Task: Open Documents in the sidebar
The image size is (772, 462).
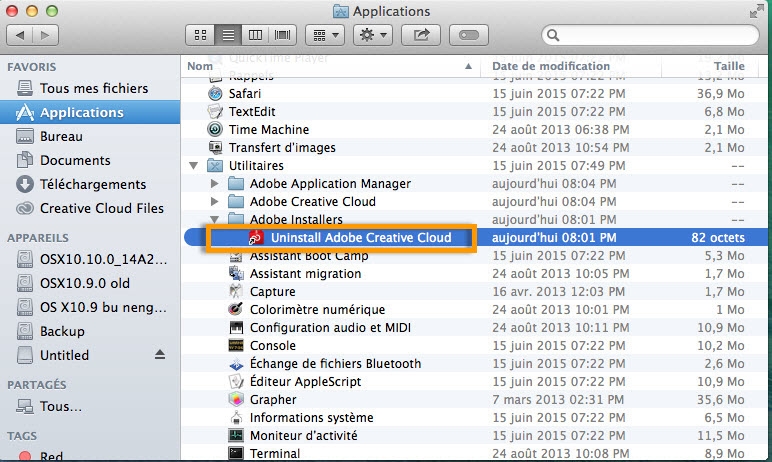Action: click(x=90, y=161)
